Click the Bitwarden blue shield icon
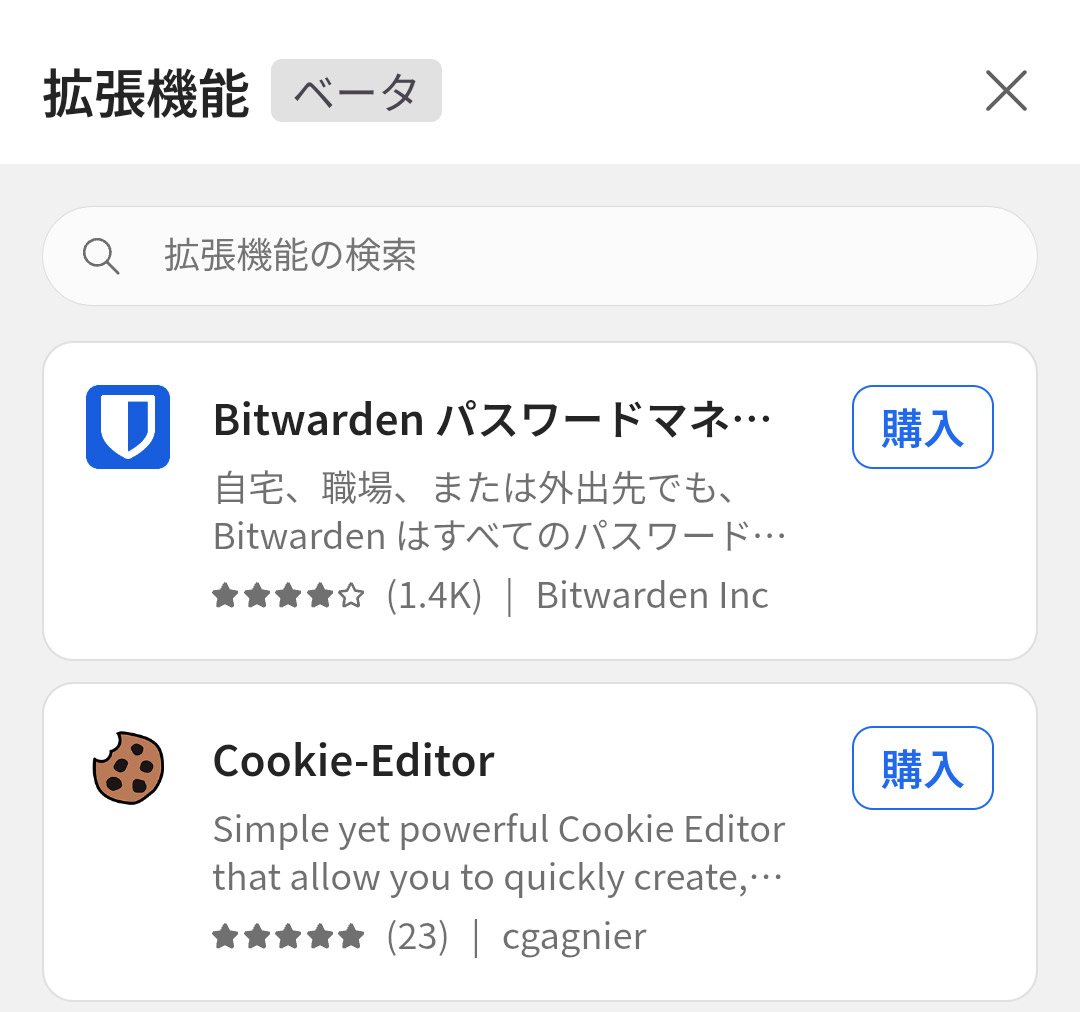 (x=127, y=426)
